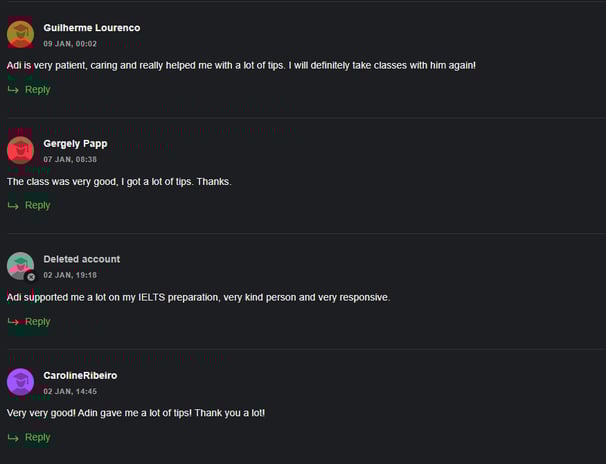
Task: Click the Deleted account avatar icon
Action: [x=20, y=266]
